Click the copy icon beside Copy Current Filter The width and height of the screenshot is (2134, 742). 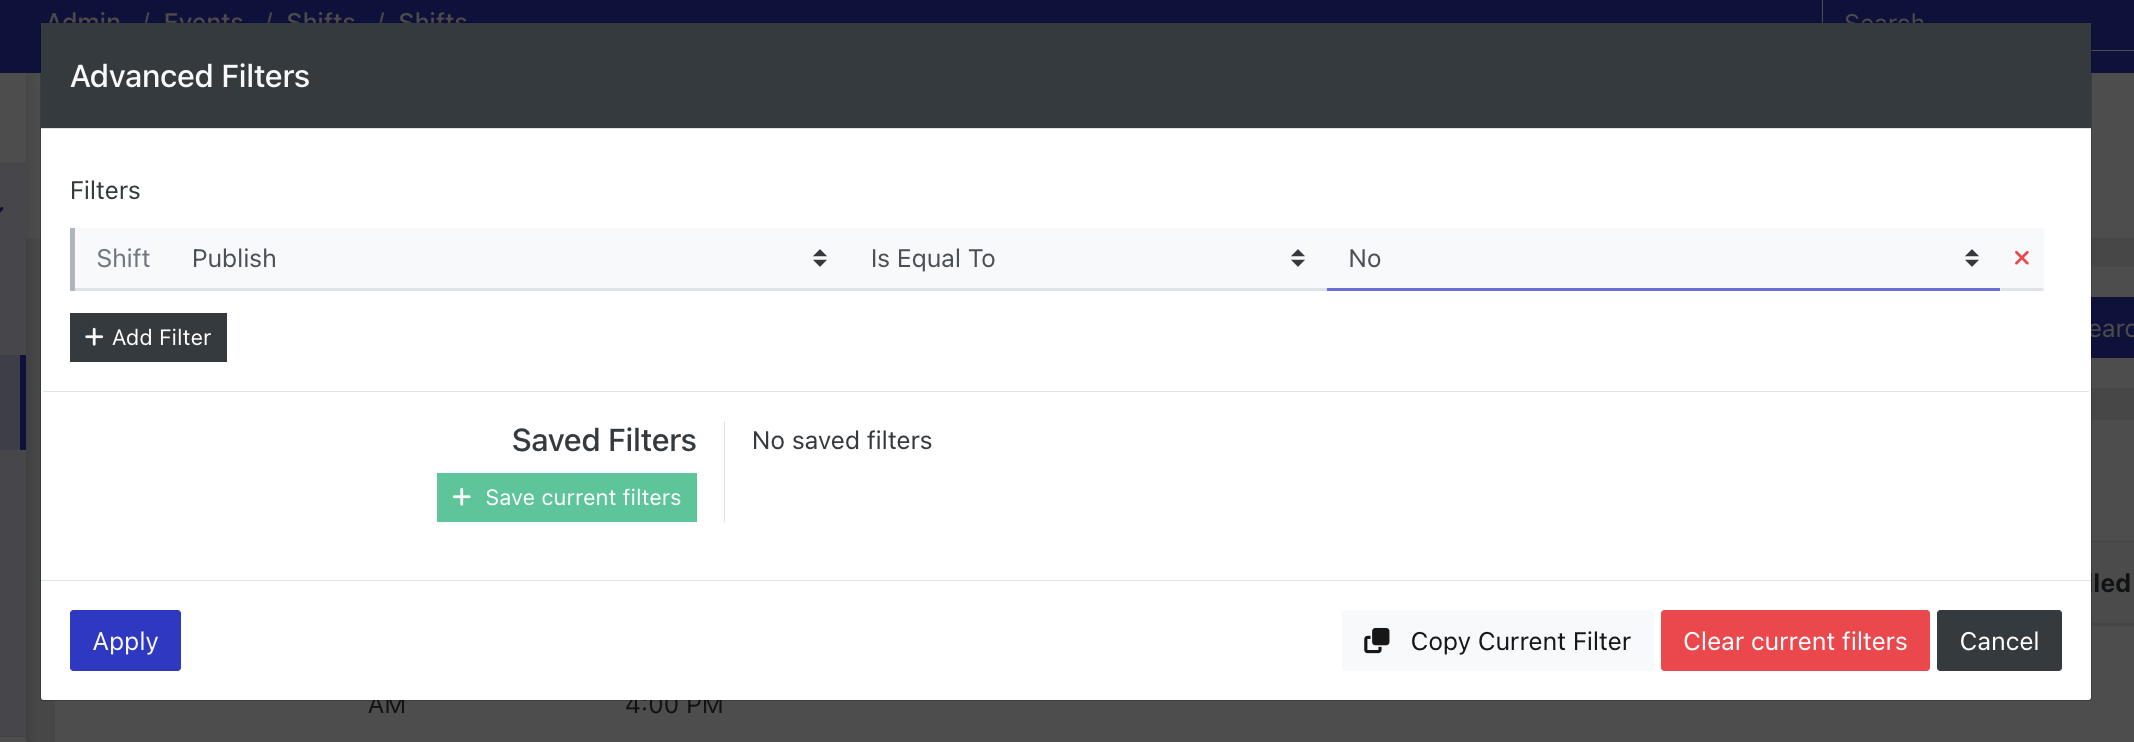click(x=1377, y=640)
